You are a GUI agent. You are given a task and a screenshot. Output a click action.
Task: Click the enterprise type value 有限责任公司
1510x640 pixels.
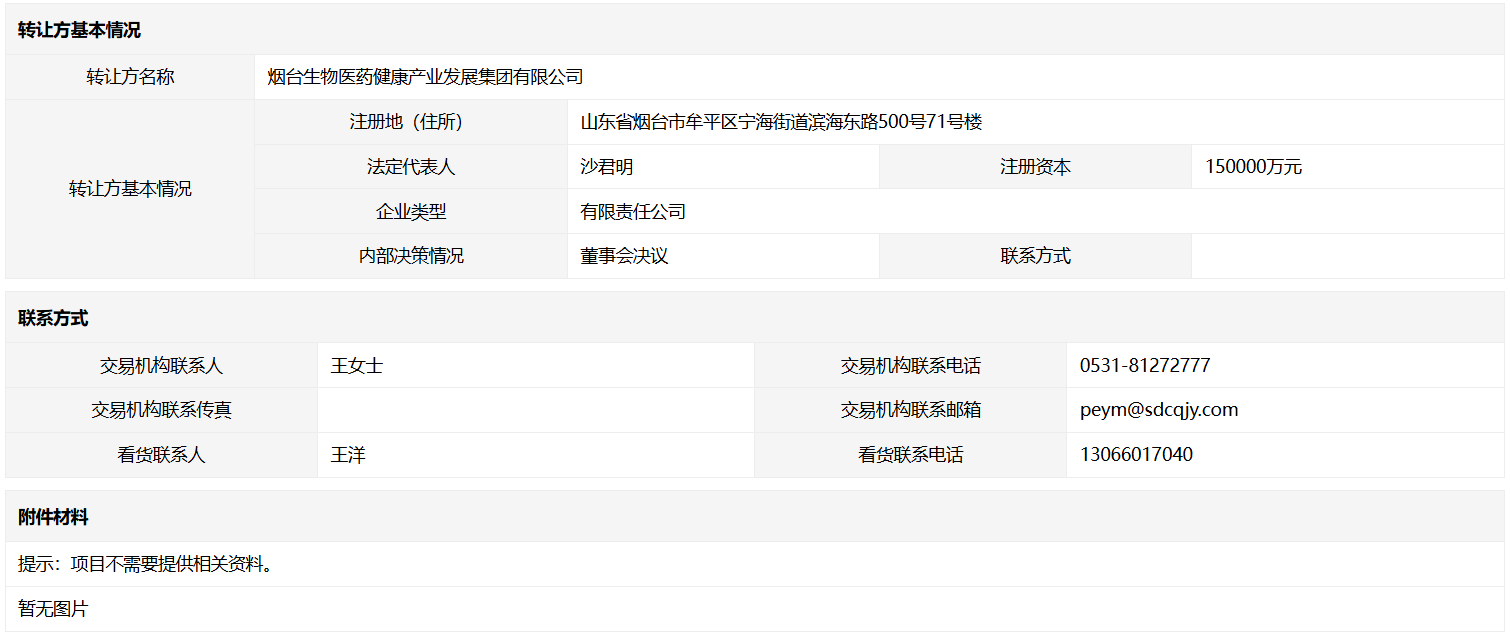click(x=633, y=212)
